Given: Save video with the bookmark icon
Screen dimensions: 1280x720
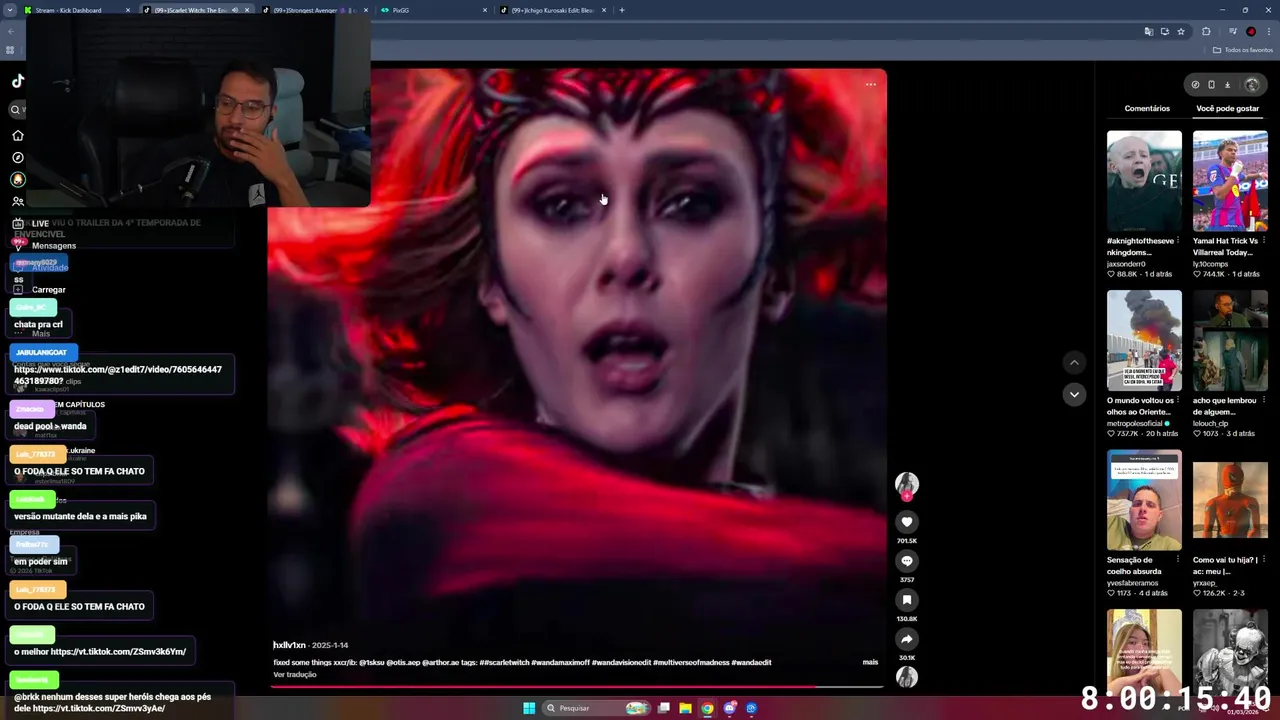Looking at the screenshot, I should (x=907, y=600).
